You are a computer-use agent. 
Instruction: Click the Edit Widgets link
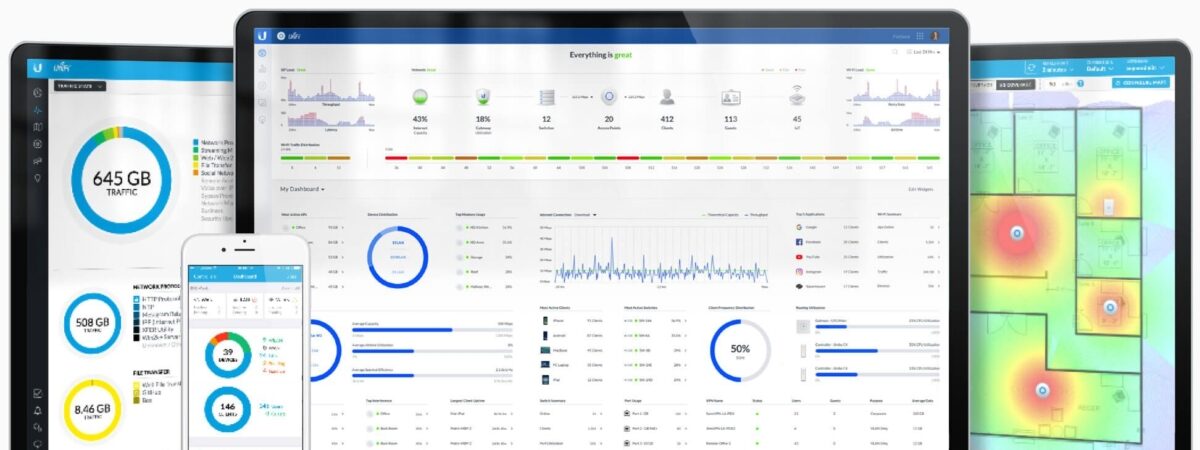click(x=920, y=188)
